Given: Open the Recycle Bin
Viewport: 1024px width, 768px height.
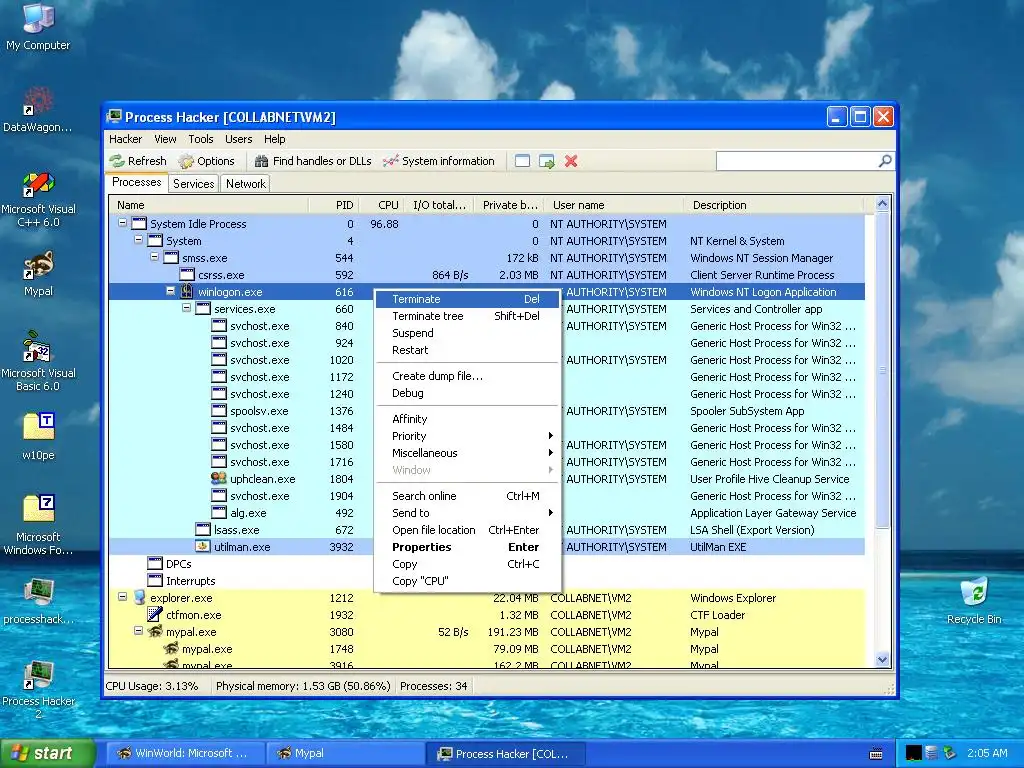Looking at the screenshot, I should pos(974,600).
